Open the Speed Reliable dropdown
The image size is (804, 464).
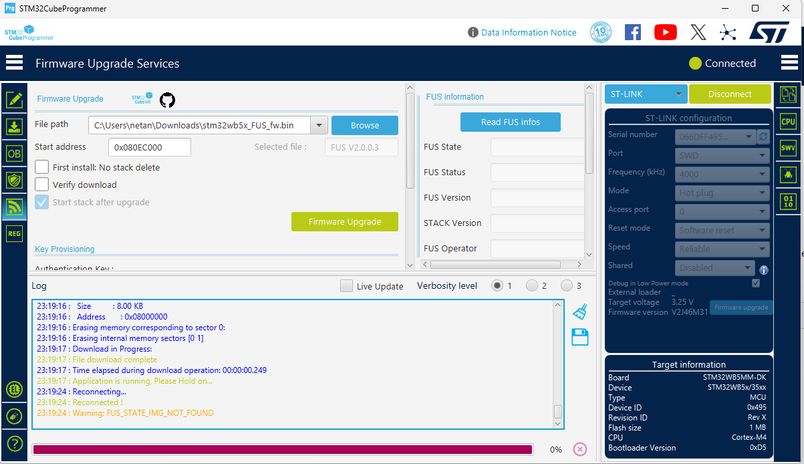click(722, 249)
